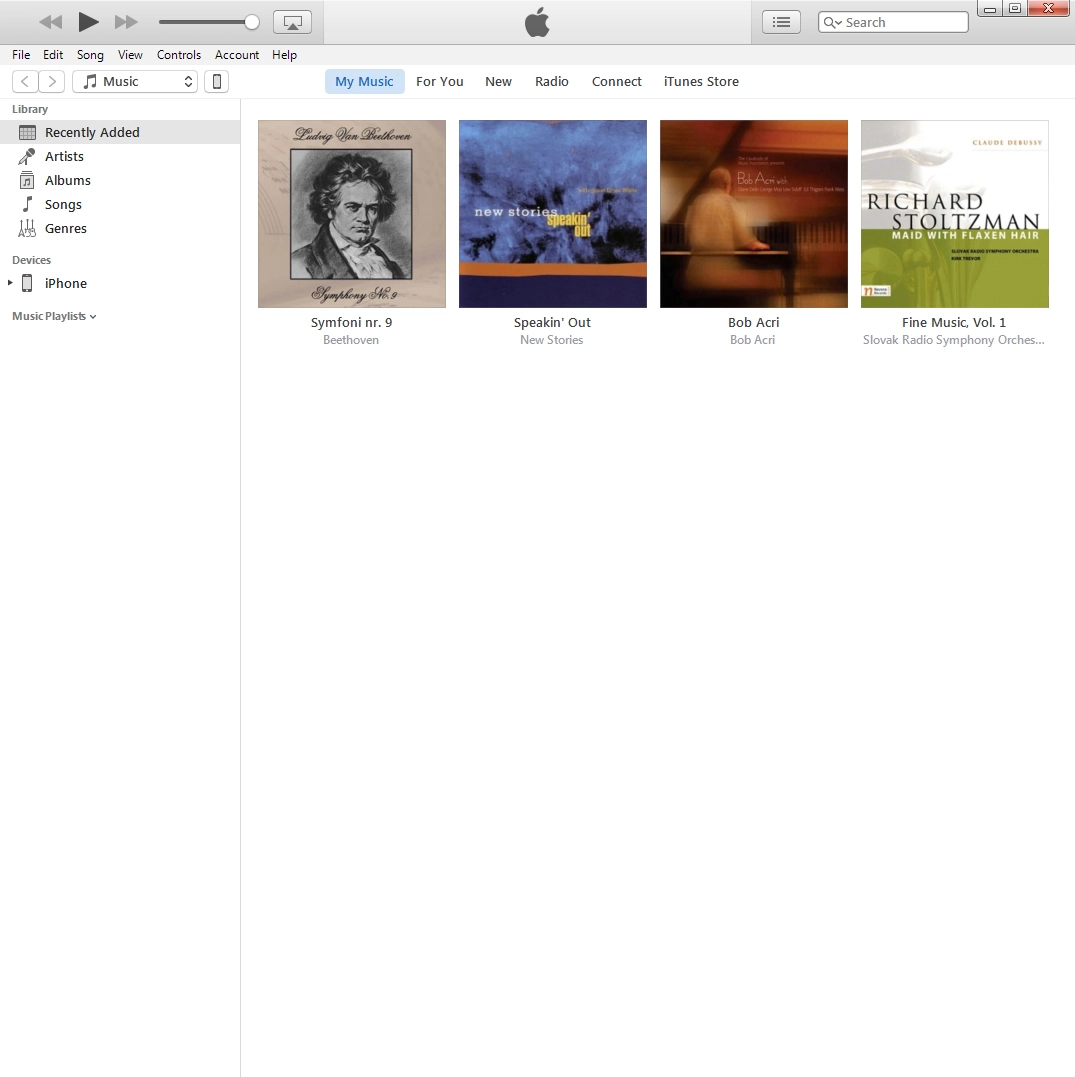The width and height of the screenshot is (1075, 1077).
Task: Click the iPhone device button in toolbar
Action: pyautogui.click(x=216, y=82)
